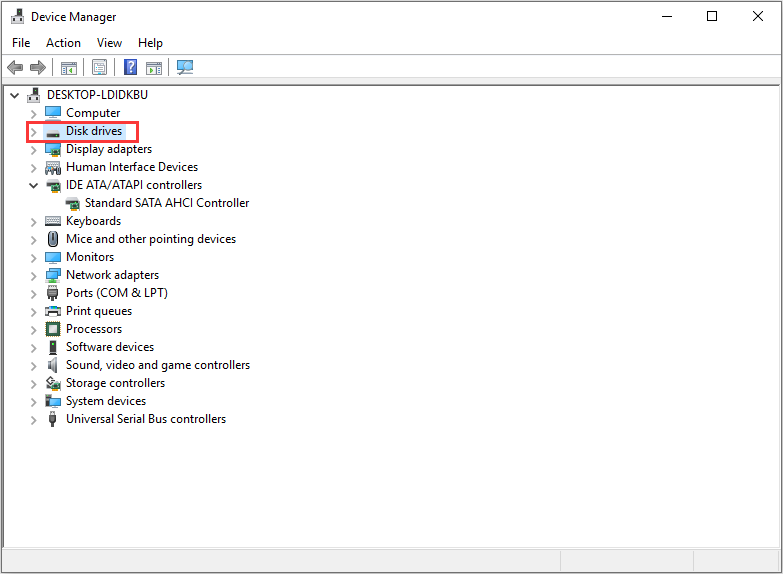Expand the Storage controllers node
Screen dimensions: 783x574
(33, 384)
